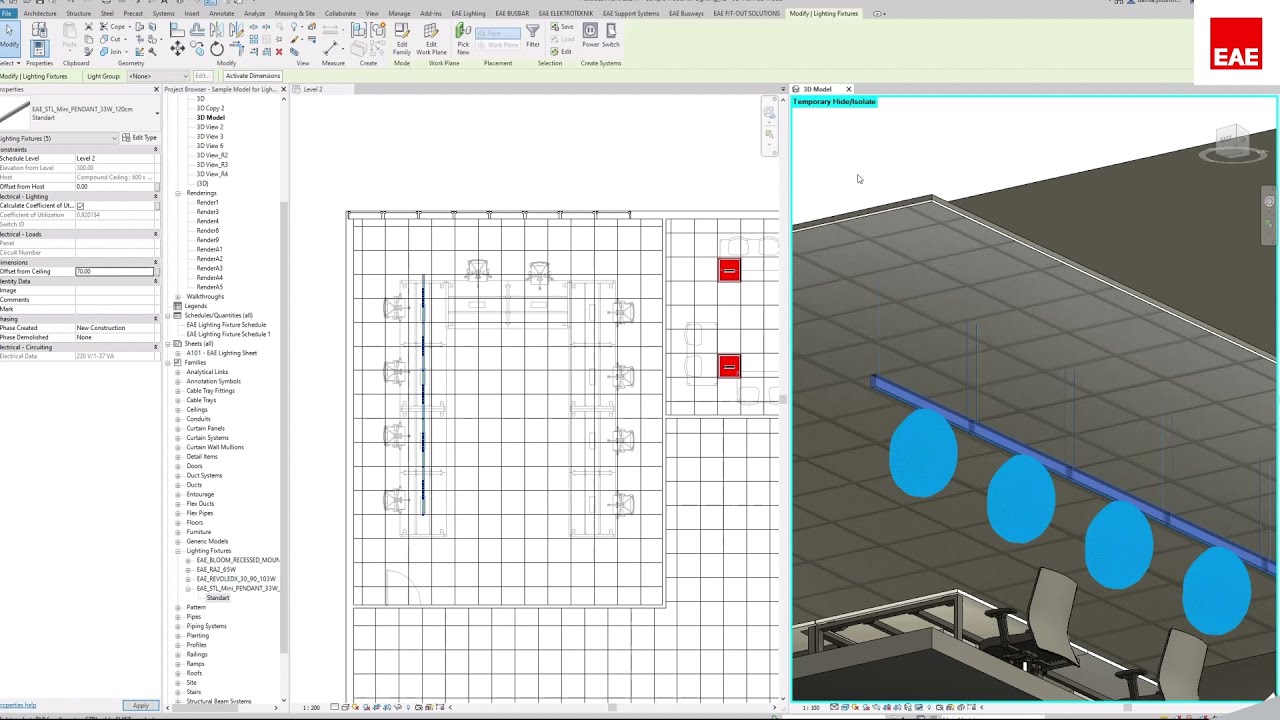Collapse the Schedules/Quantities node
The width and height of the screenshot is (1280, 720).
(168, 316)
